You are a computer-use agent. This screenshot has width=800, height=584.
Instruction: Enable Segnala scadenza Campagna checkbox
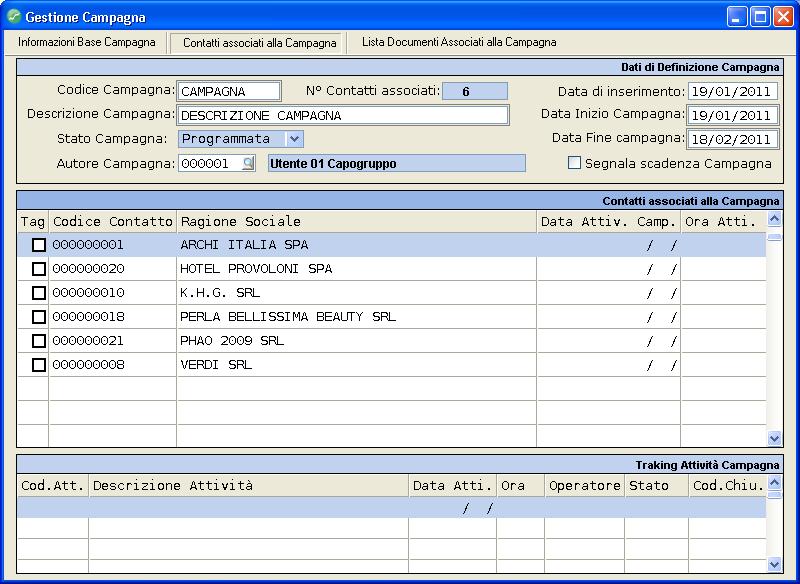(x=574, y=163)
